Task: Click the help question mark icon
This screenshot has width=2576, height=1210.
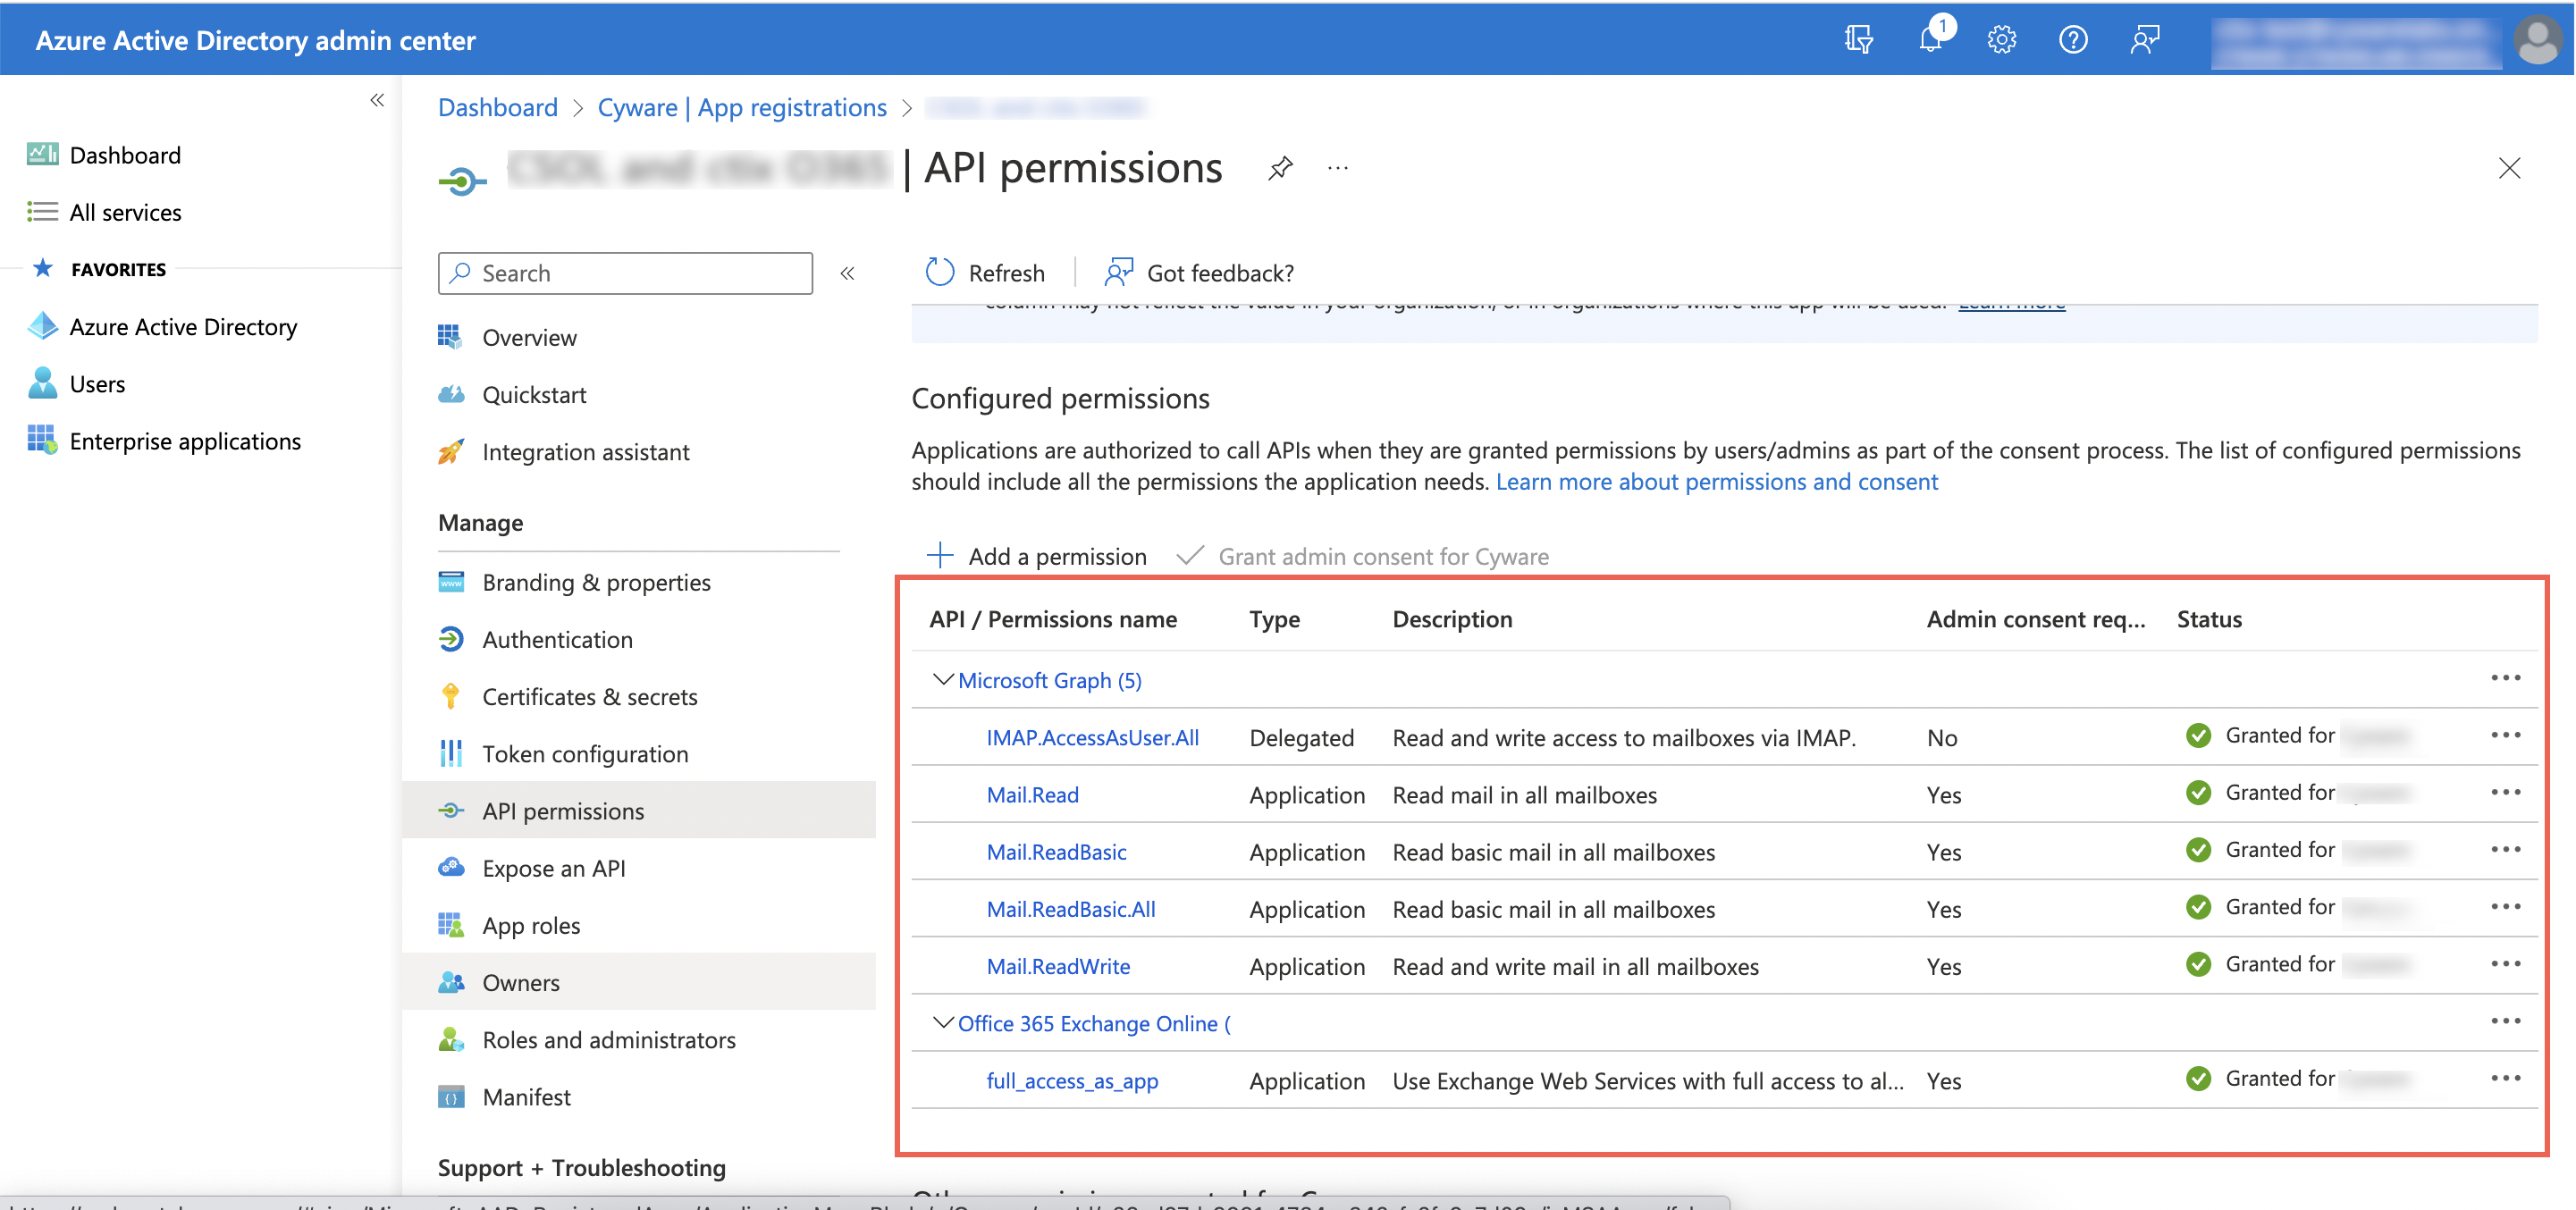Action: [2073, 40]
